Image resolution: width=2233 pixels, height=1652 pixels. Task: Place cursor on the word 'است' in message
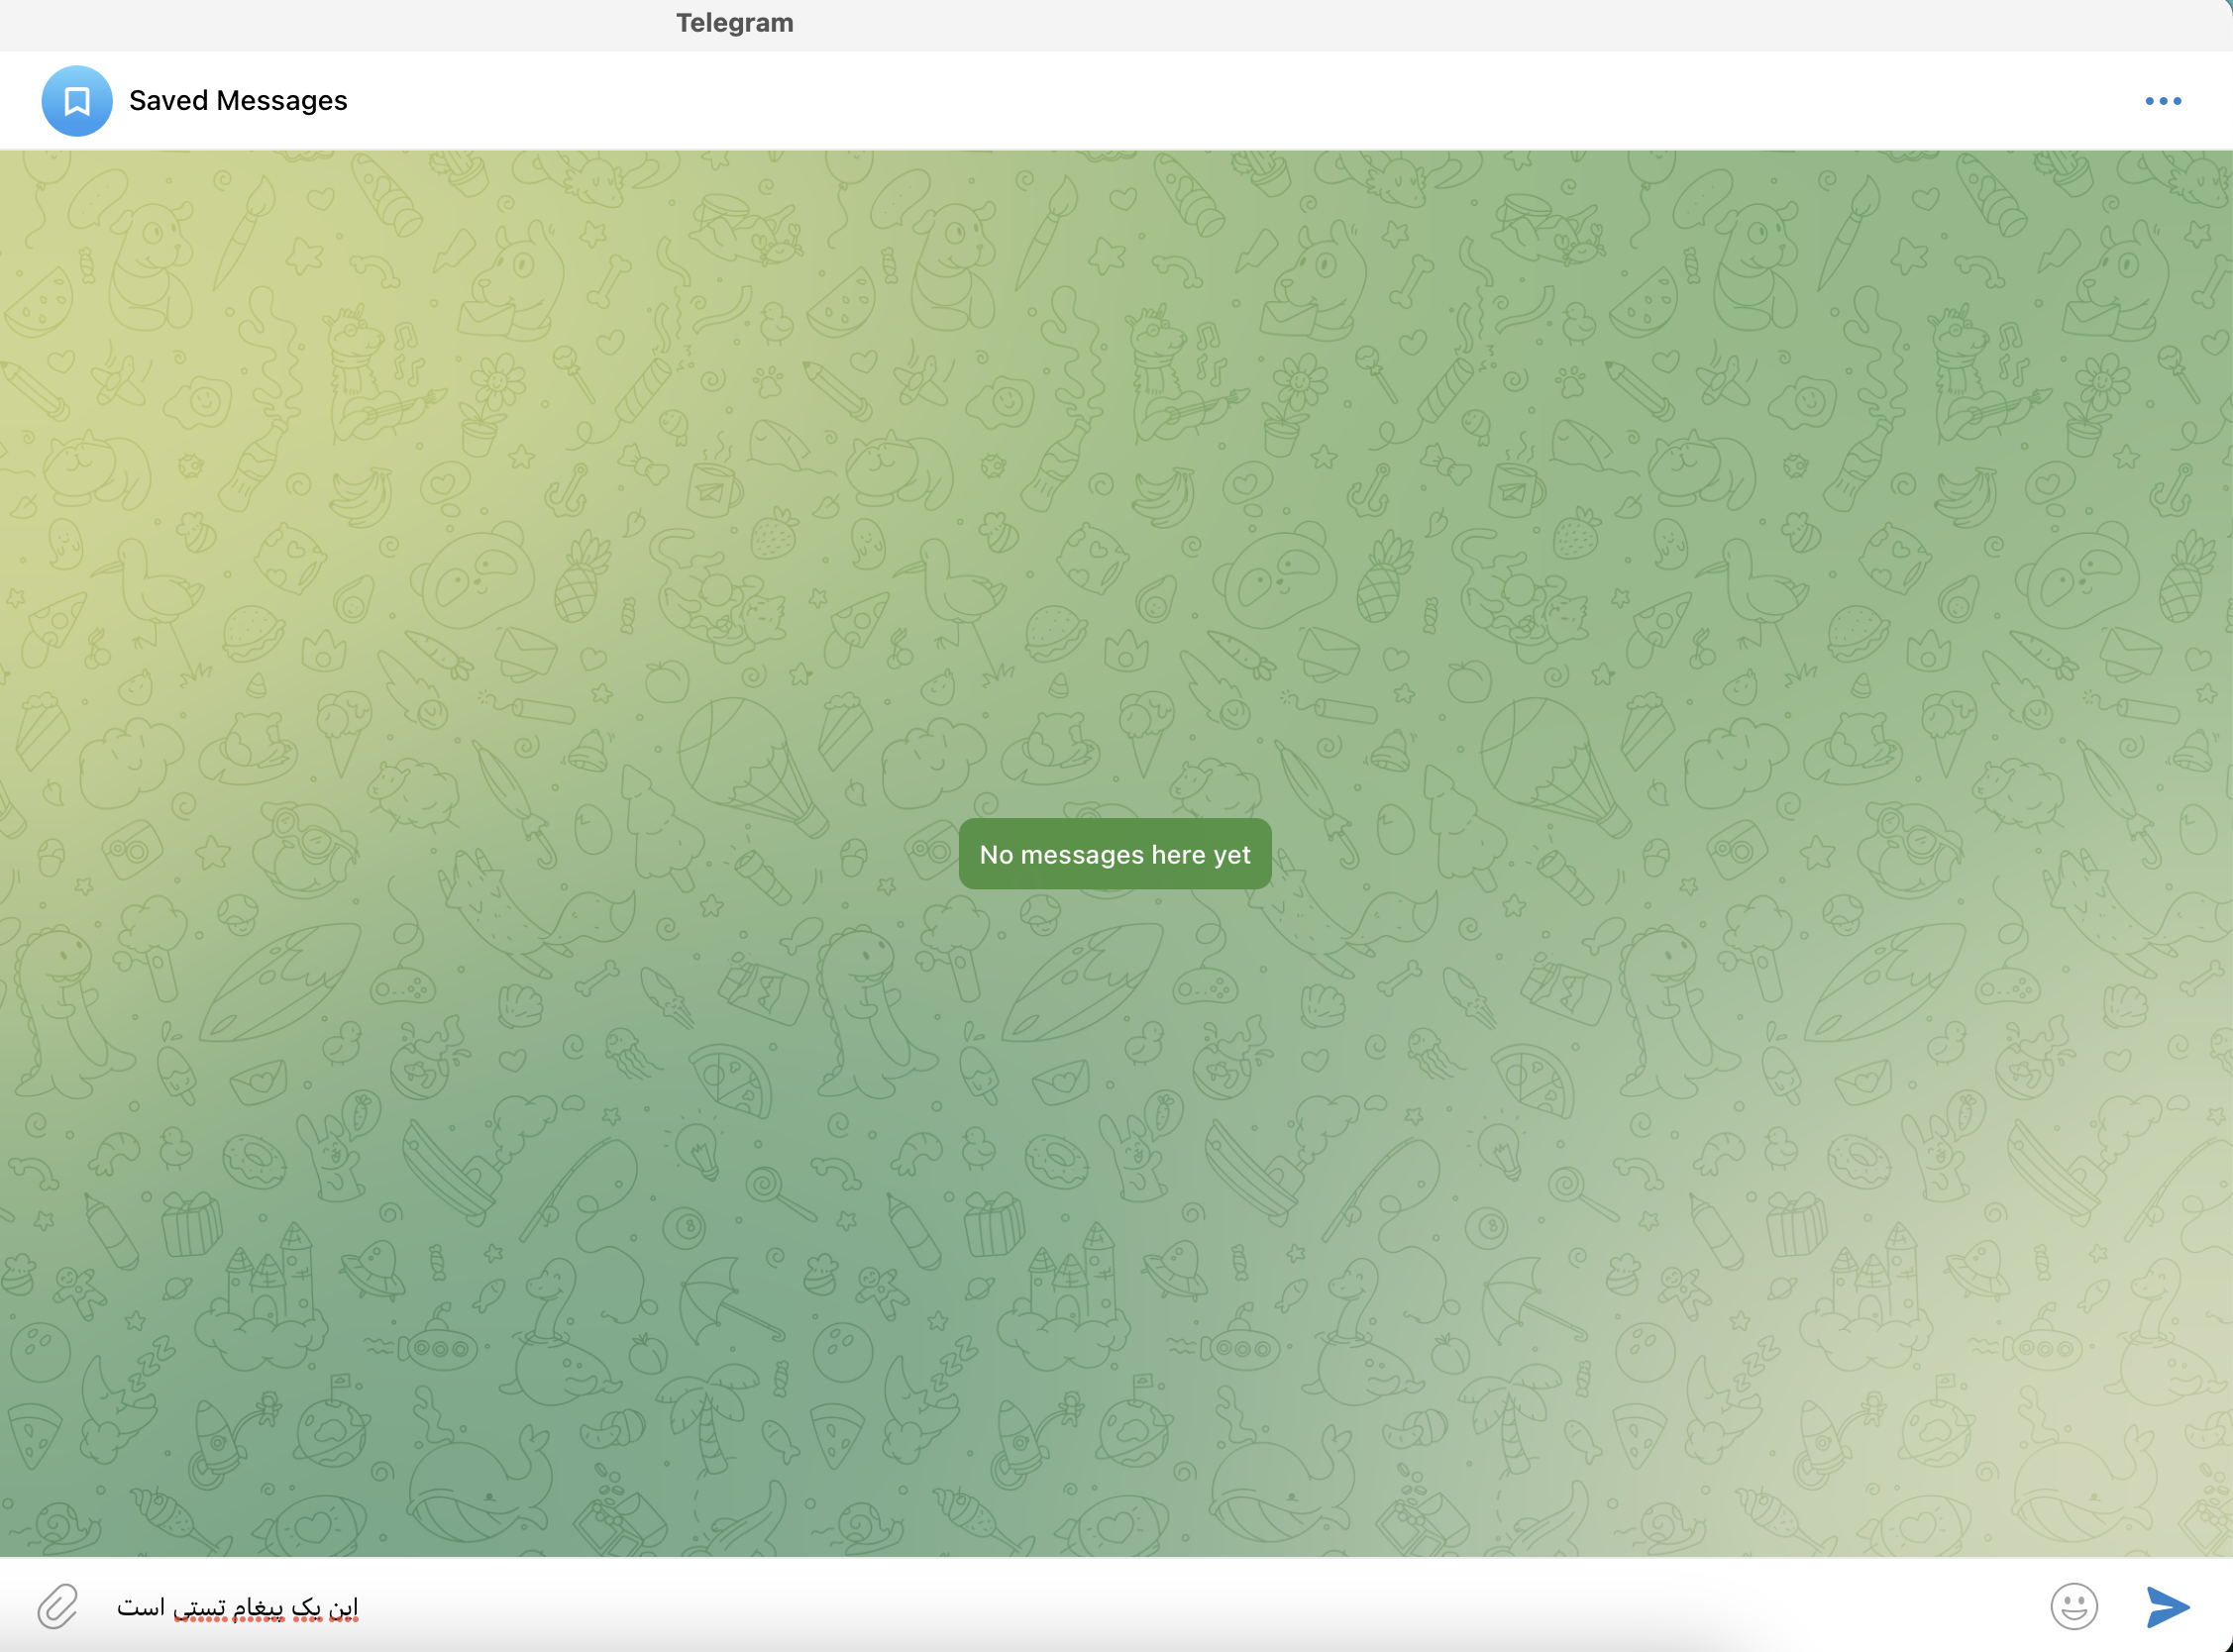point(140,1608)
